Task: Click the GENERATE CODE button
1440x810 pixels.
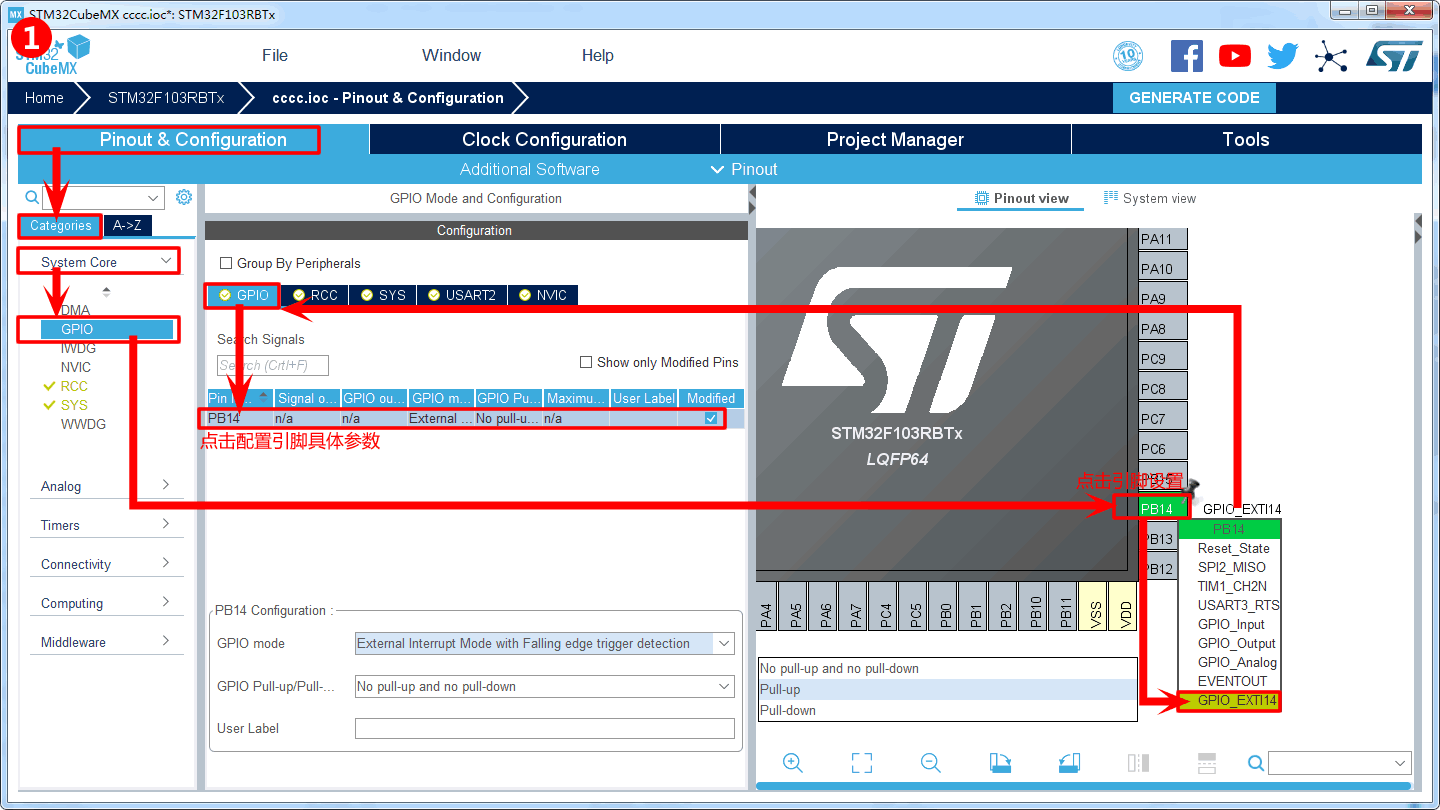Action: point(1194,98)
